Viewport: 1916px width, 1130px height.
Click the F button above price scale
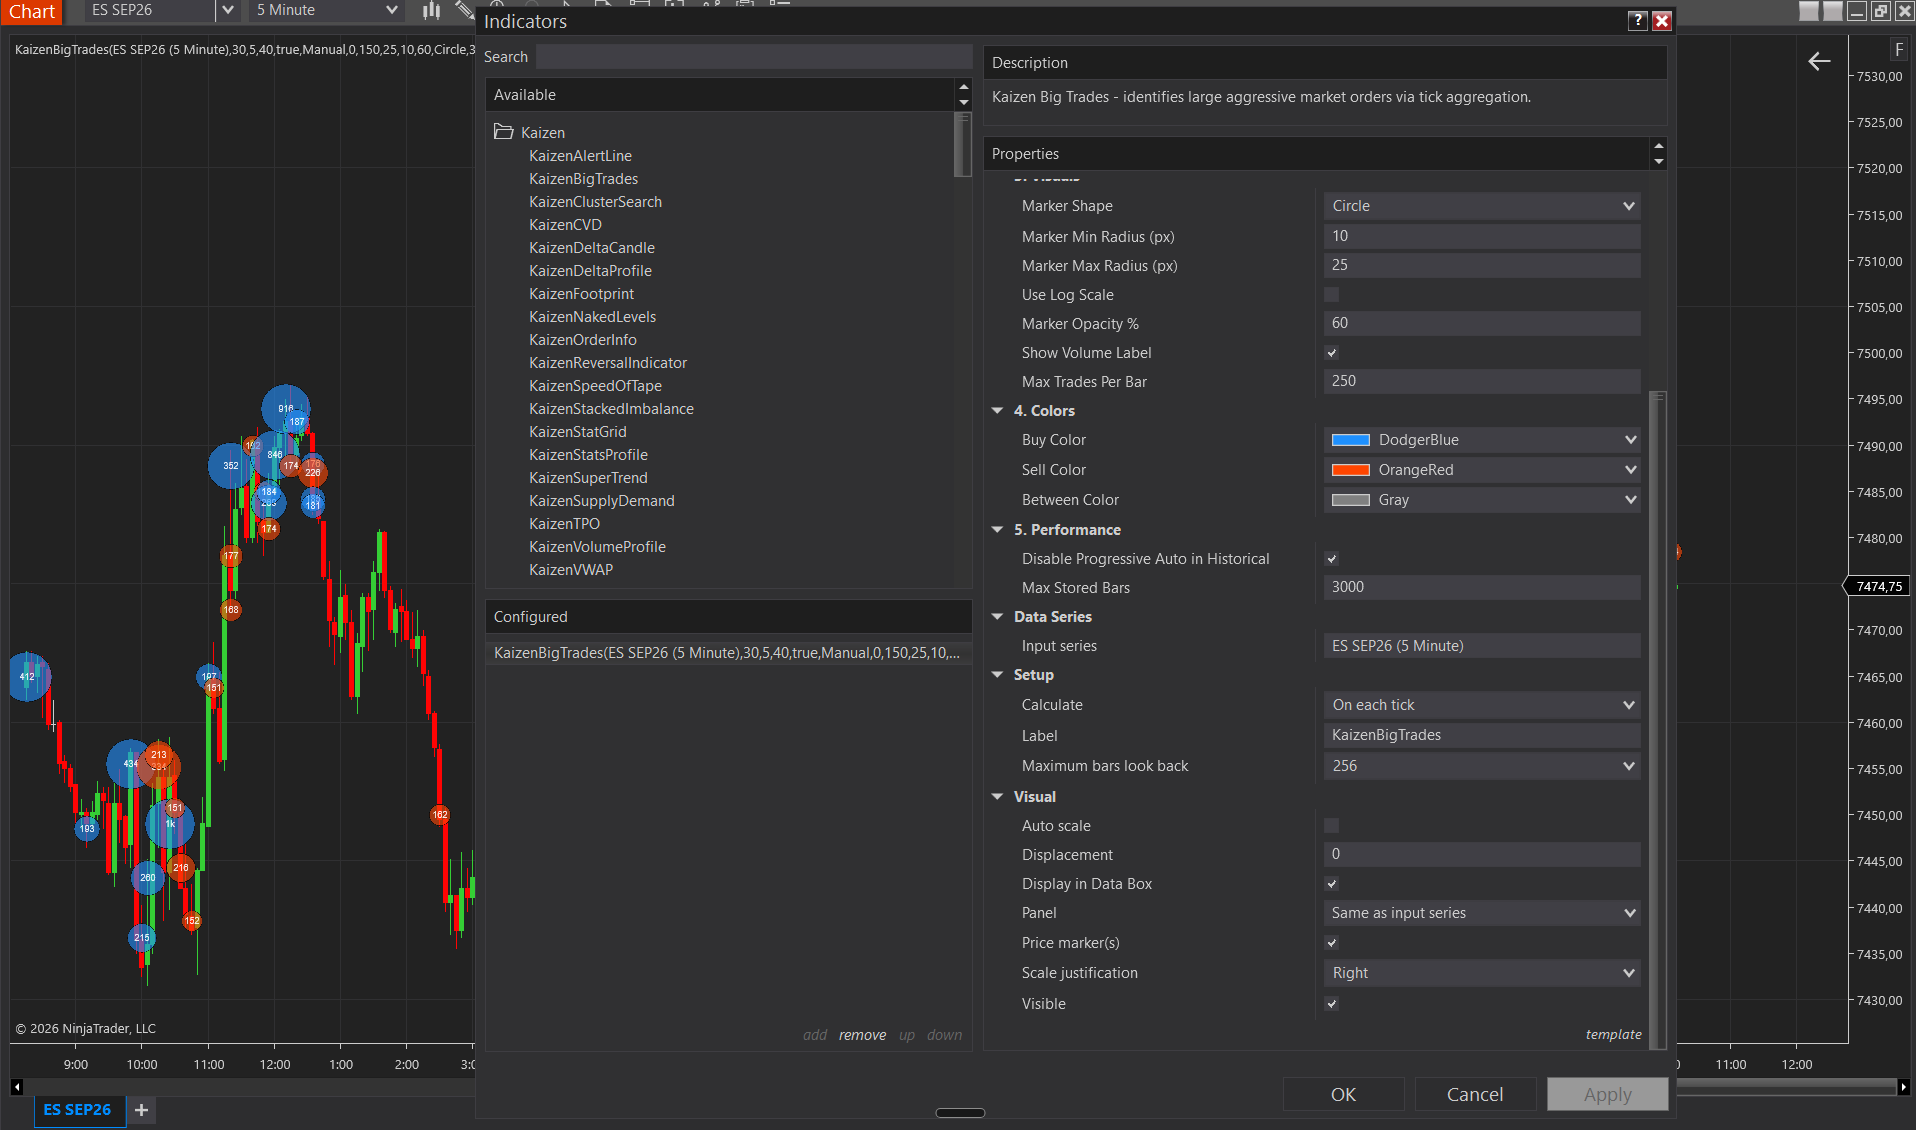pos(1899,50)
